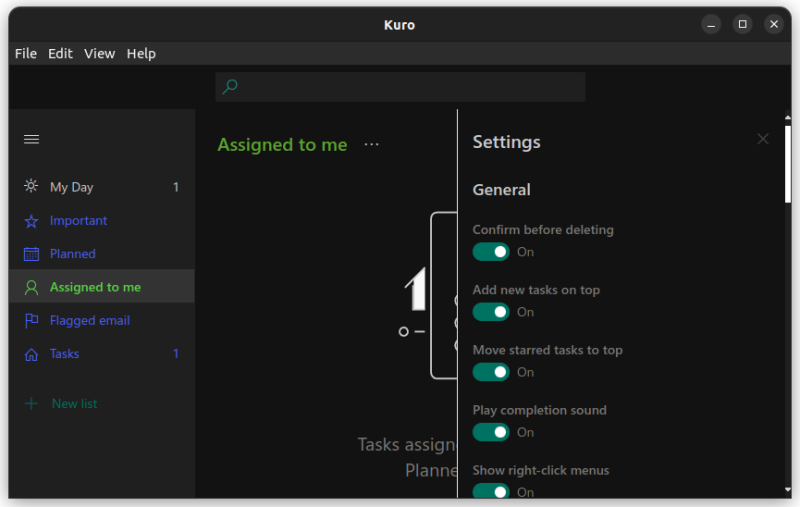
Task: Click the Planned calendar icon
Action: [x=31, y=254]
